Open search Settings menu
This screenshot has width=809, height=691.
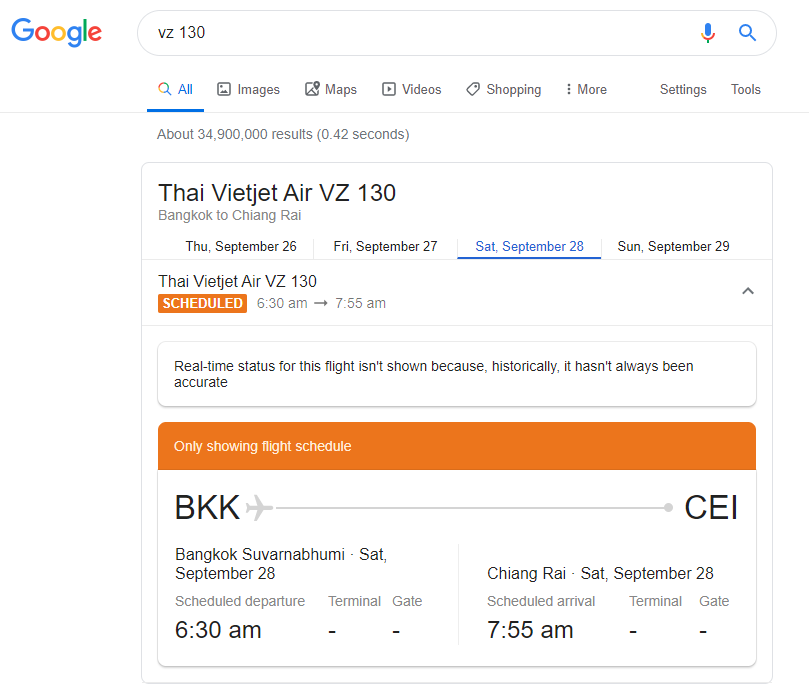click(683, 89)
